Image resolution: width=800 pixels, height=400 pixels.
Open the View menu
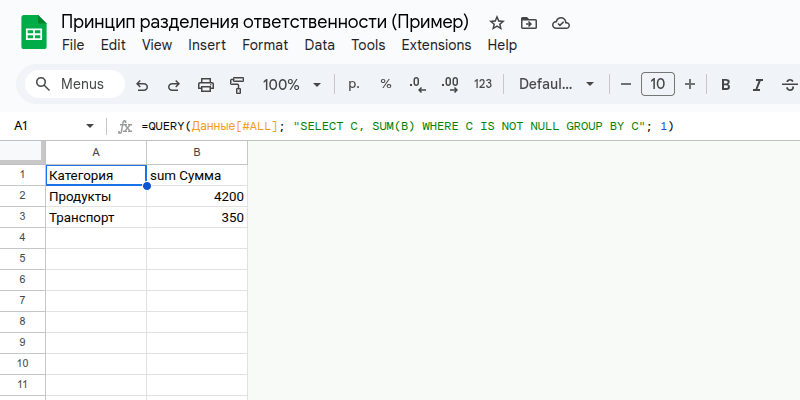[157, 45]
